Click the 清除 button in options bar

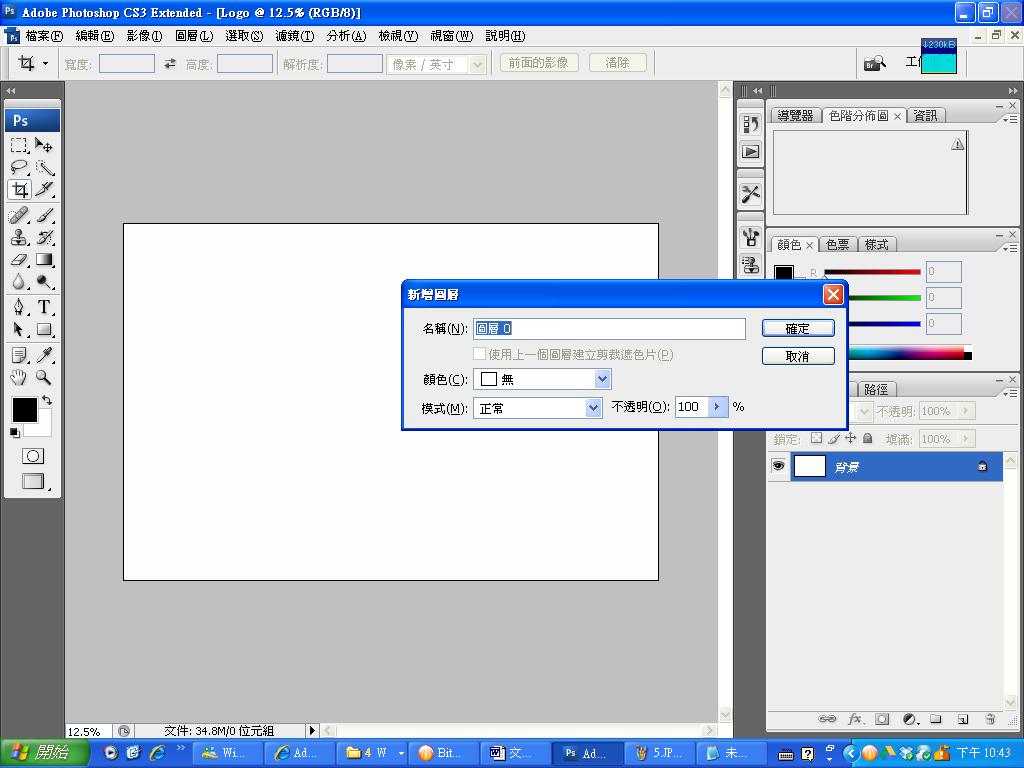(x=617, y=63)
